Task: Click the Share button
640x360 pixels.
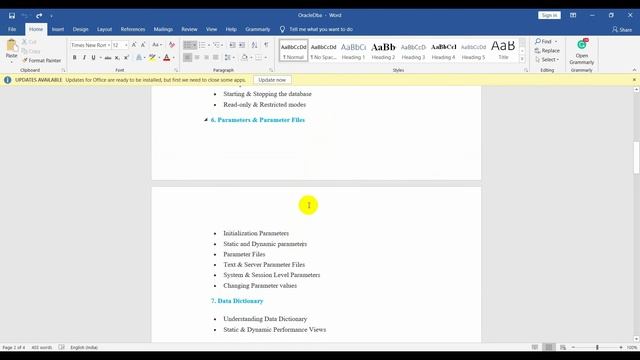Action: coord(622,29)
